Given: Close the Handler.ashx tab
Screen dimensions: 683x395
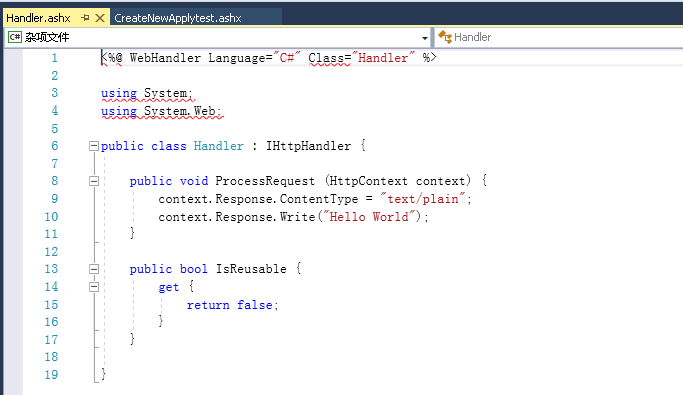Looking at the screenshot, I should coord(100,18).
